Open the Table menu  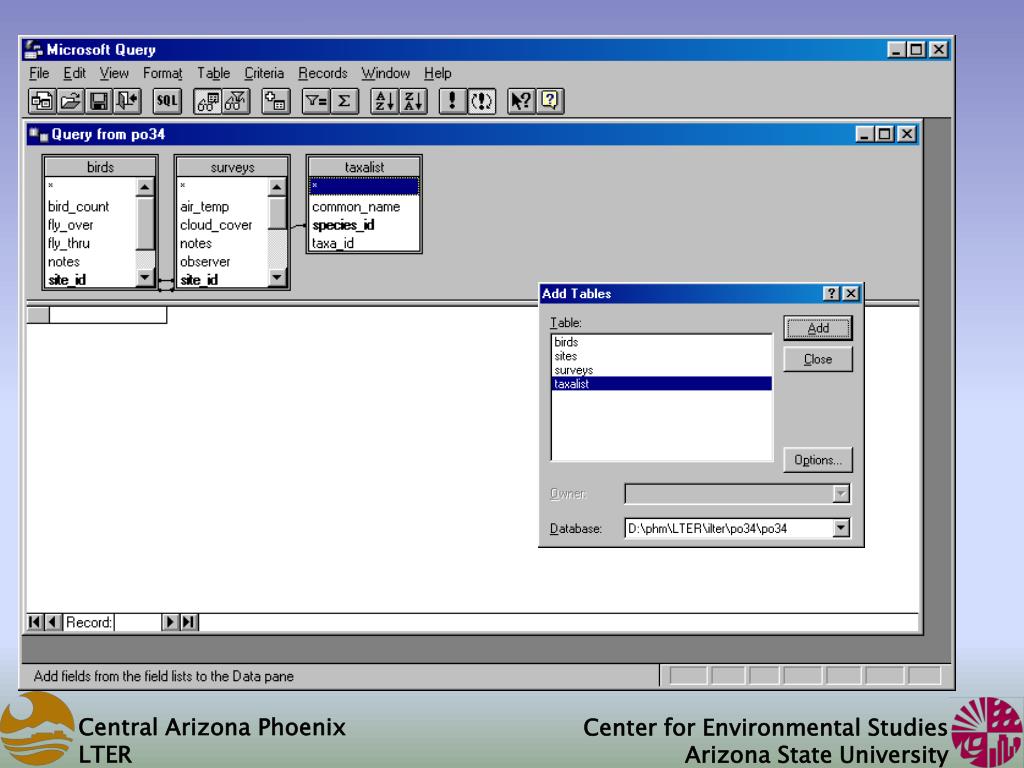tap(214, 73)
